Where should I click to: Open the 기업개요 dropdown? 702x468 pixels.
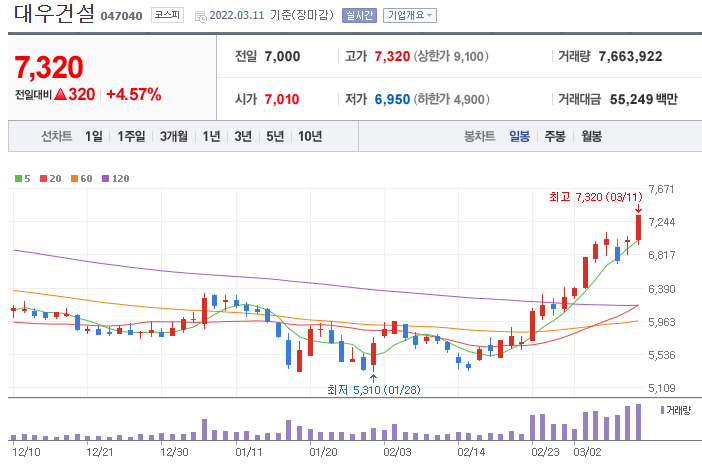[x=410, y=16]
